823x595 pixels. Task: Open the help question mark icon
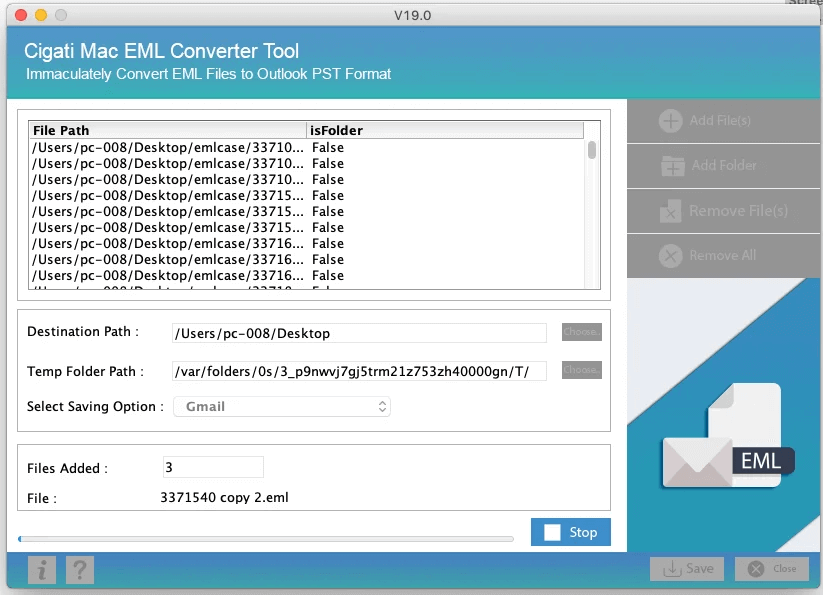click(x=80, y=570)
